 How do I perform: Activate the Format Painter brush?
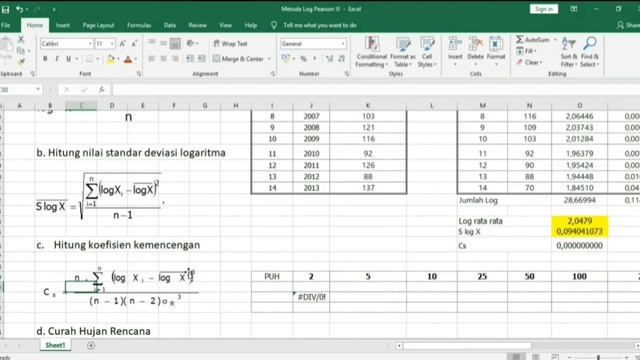click(x=21, y=61)
